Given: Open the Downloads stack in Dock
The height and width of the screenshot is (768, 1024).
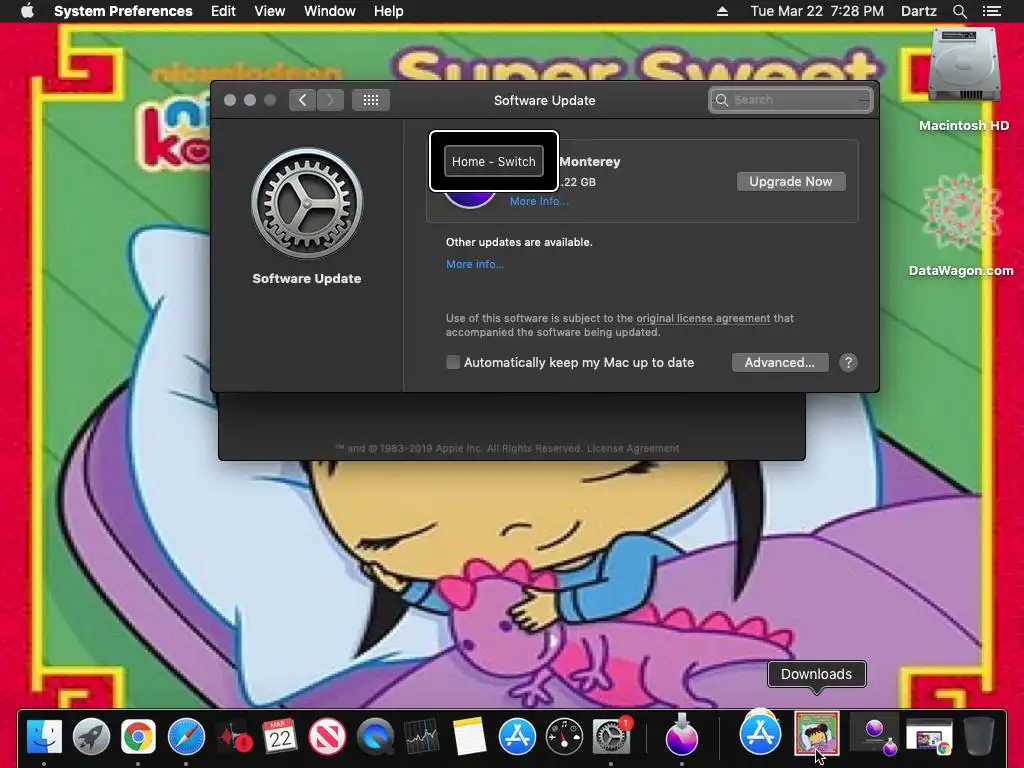Looking at the screenshot, I should [816, 734].
